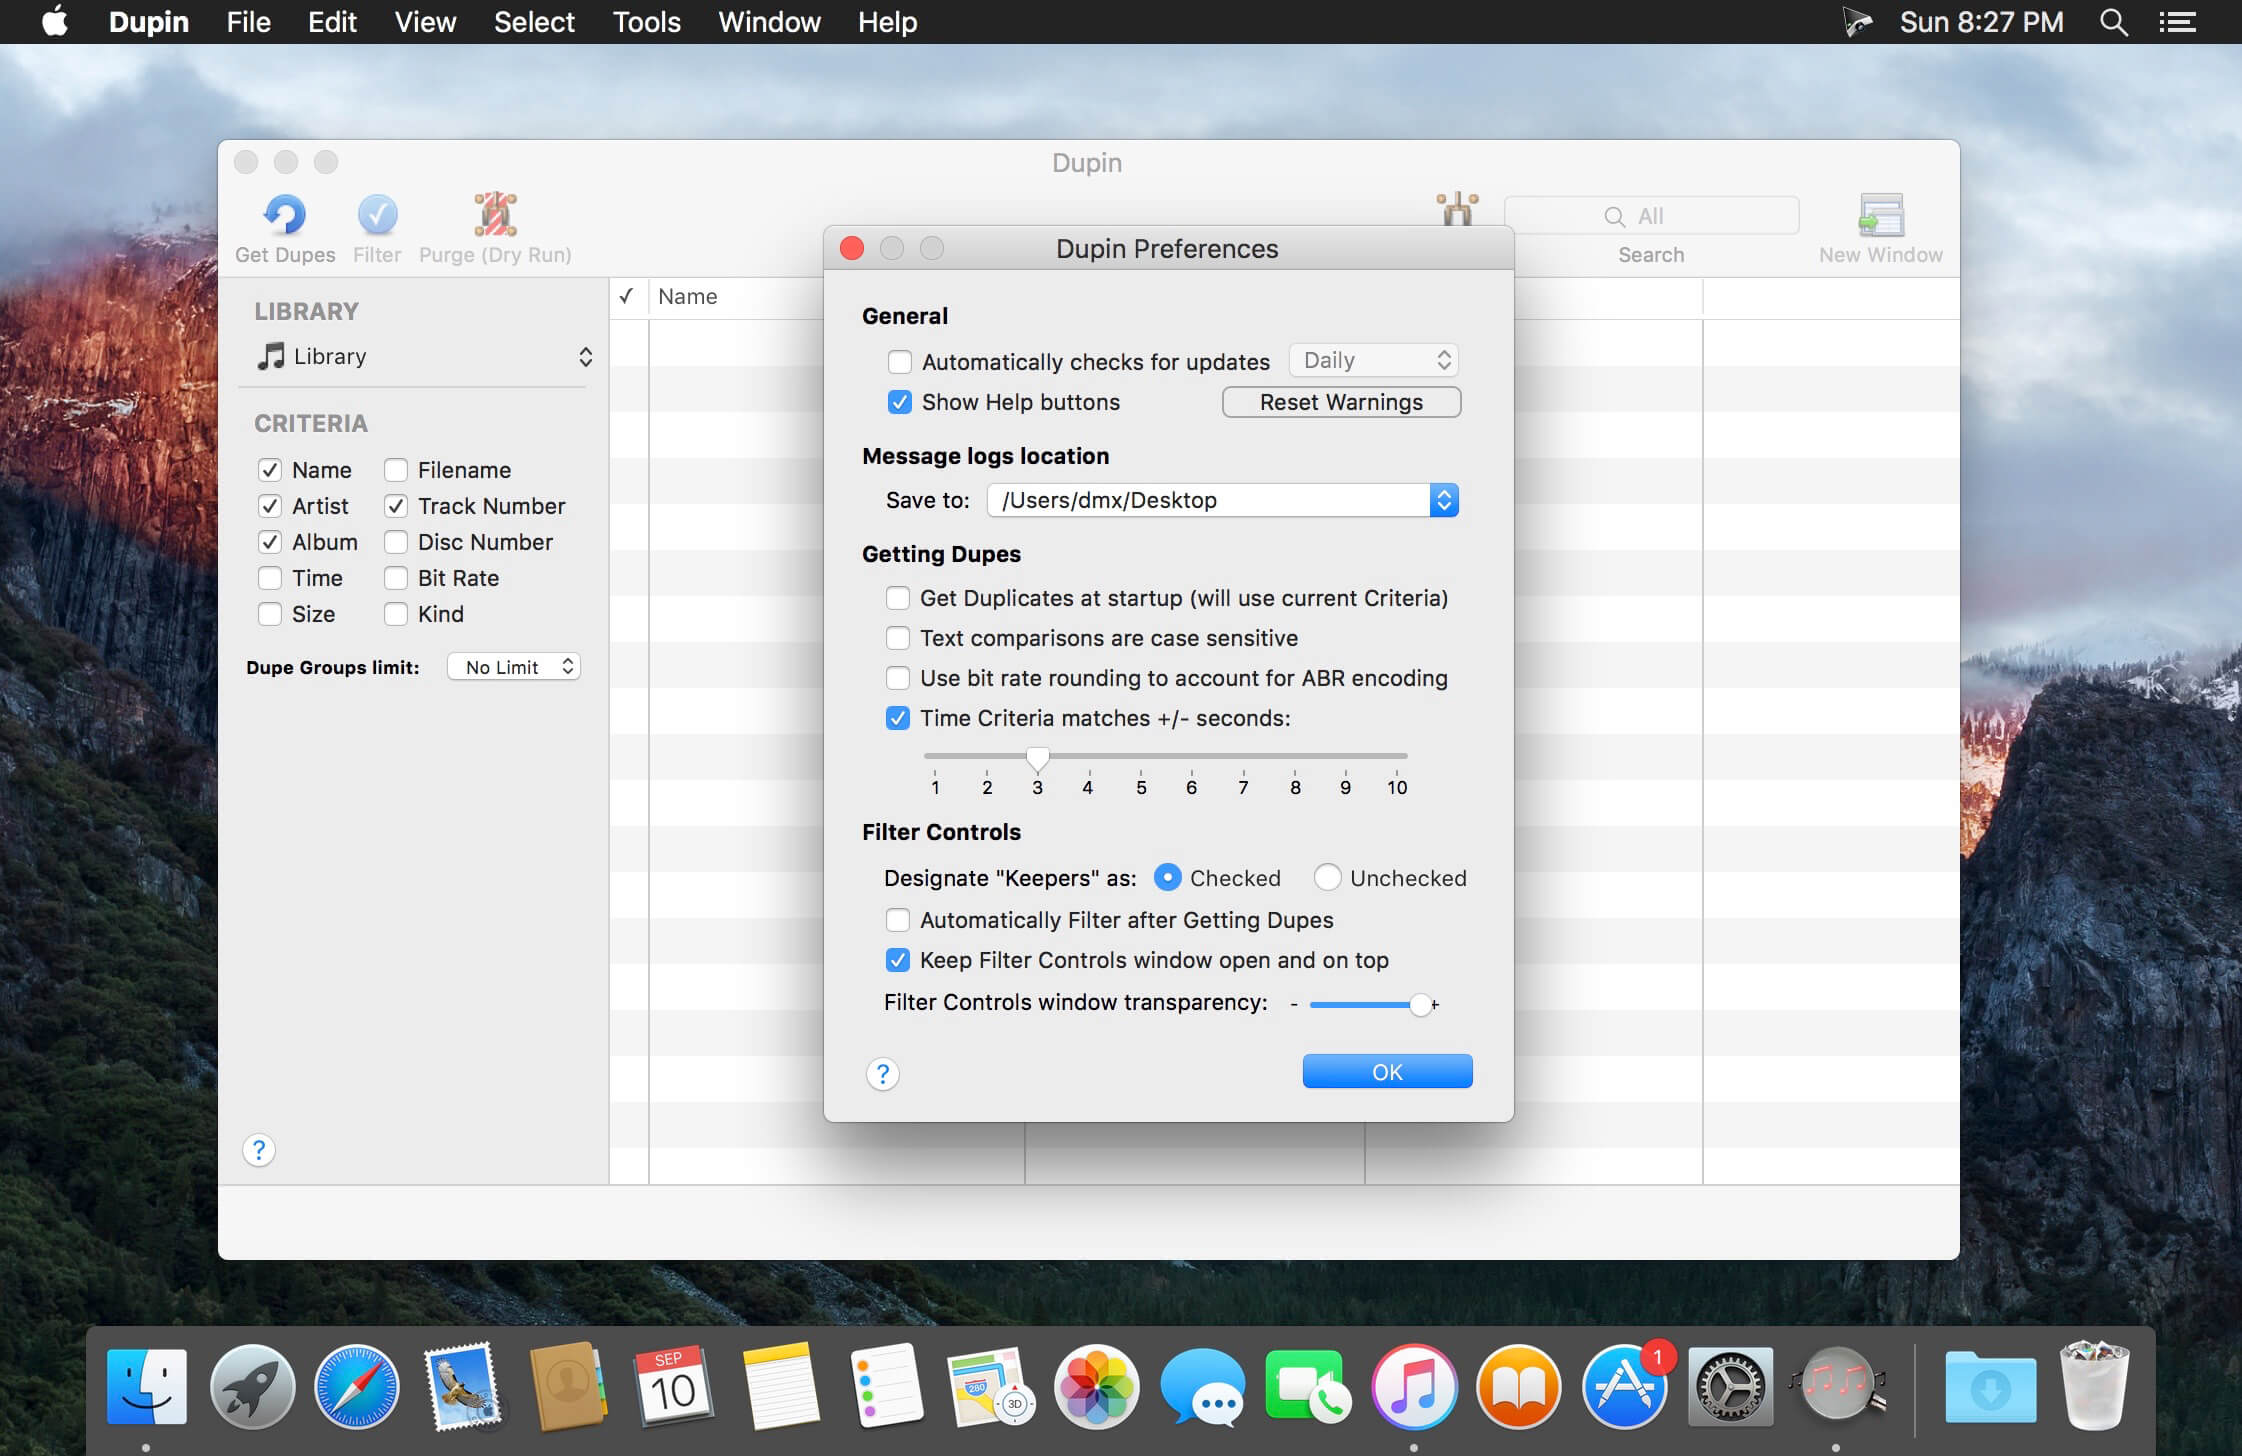Open Maps from the Dock
Viewport: 2242px width, 1456px height.
click(991, 1386)
